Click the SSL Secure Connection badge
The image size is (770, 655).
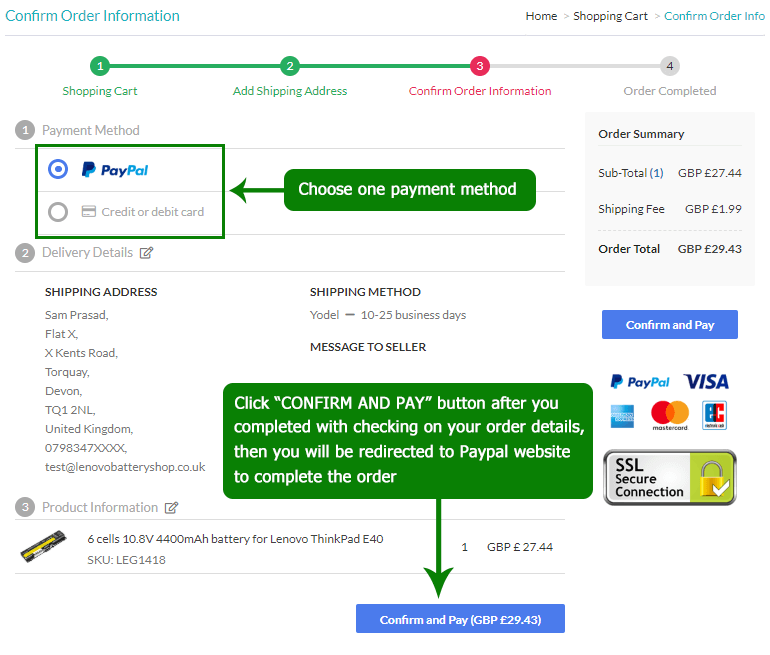coord(669,477)
